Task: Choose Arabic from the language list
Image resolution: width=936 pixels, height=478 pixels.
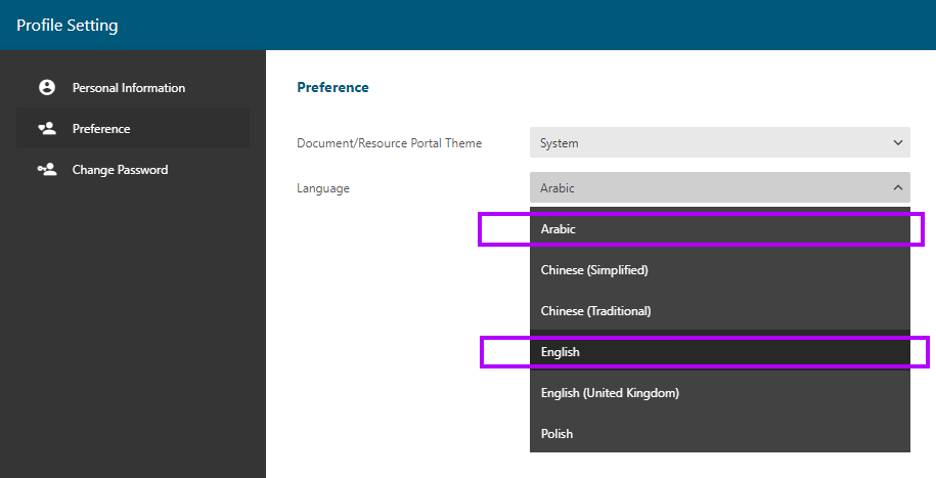Action: pyautogui.click(x=558, y=229)
